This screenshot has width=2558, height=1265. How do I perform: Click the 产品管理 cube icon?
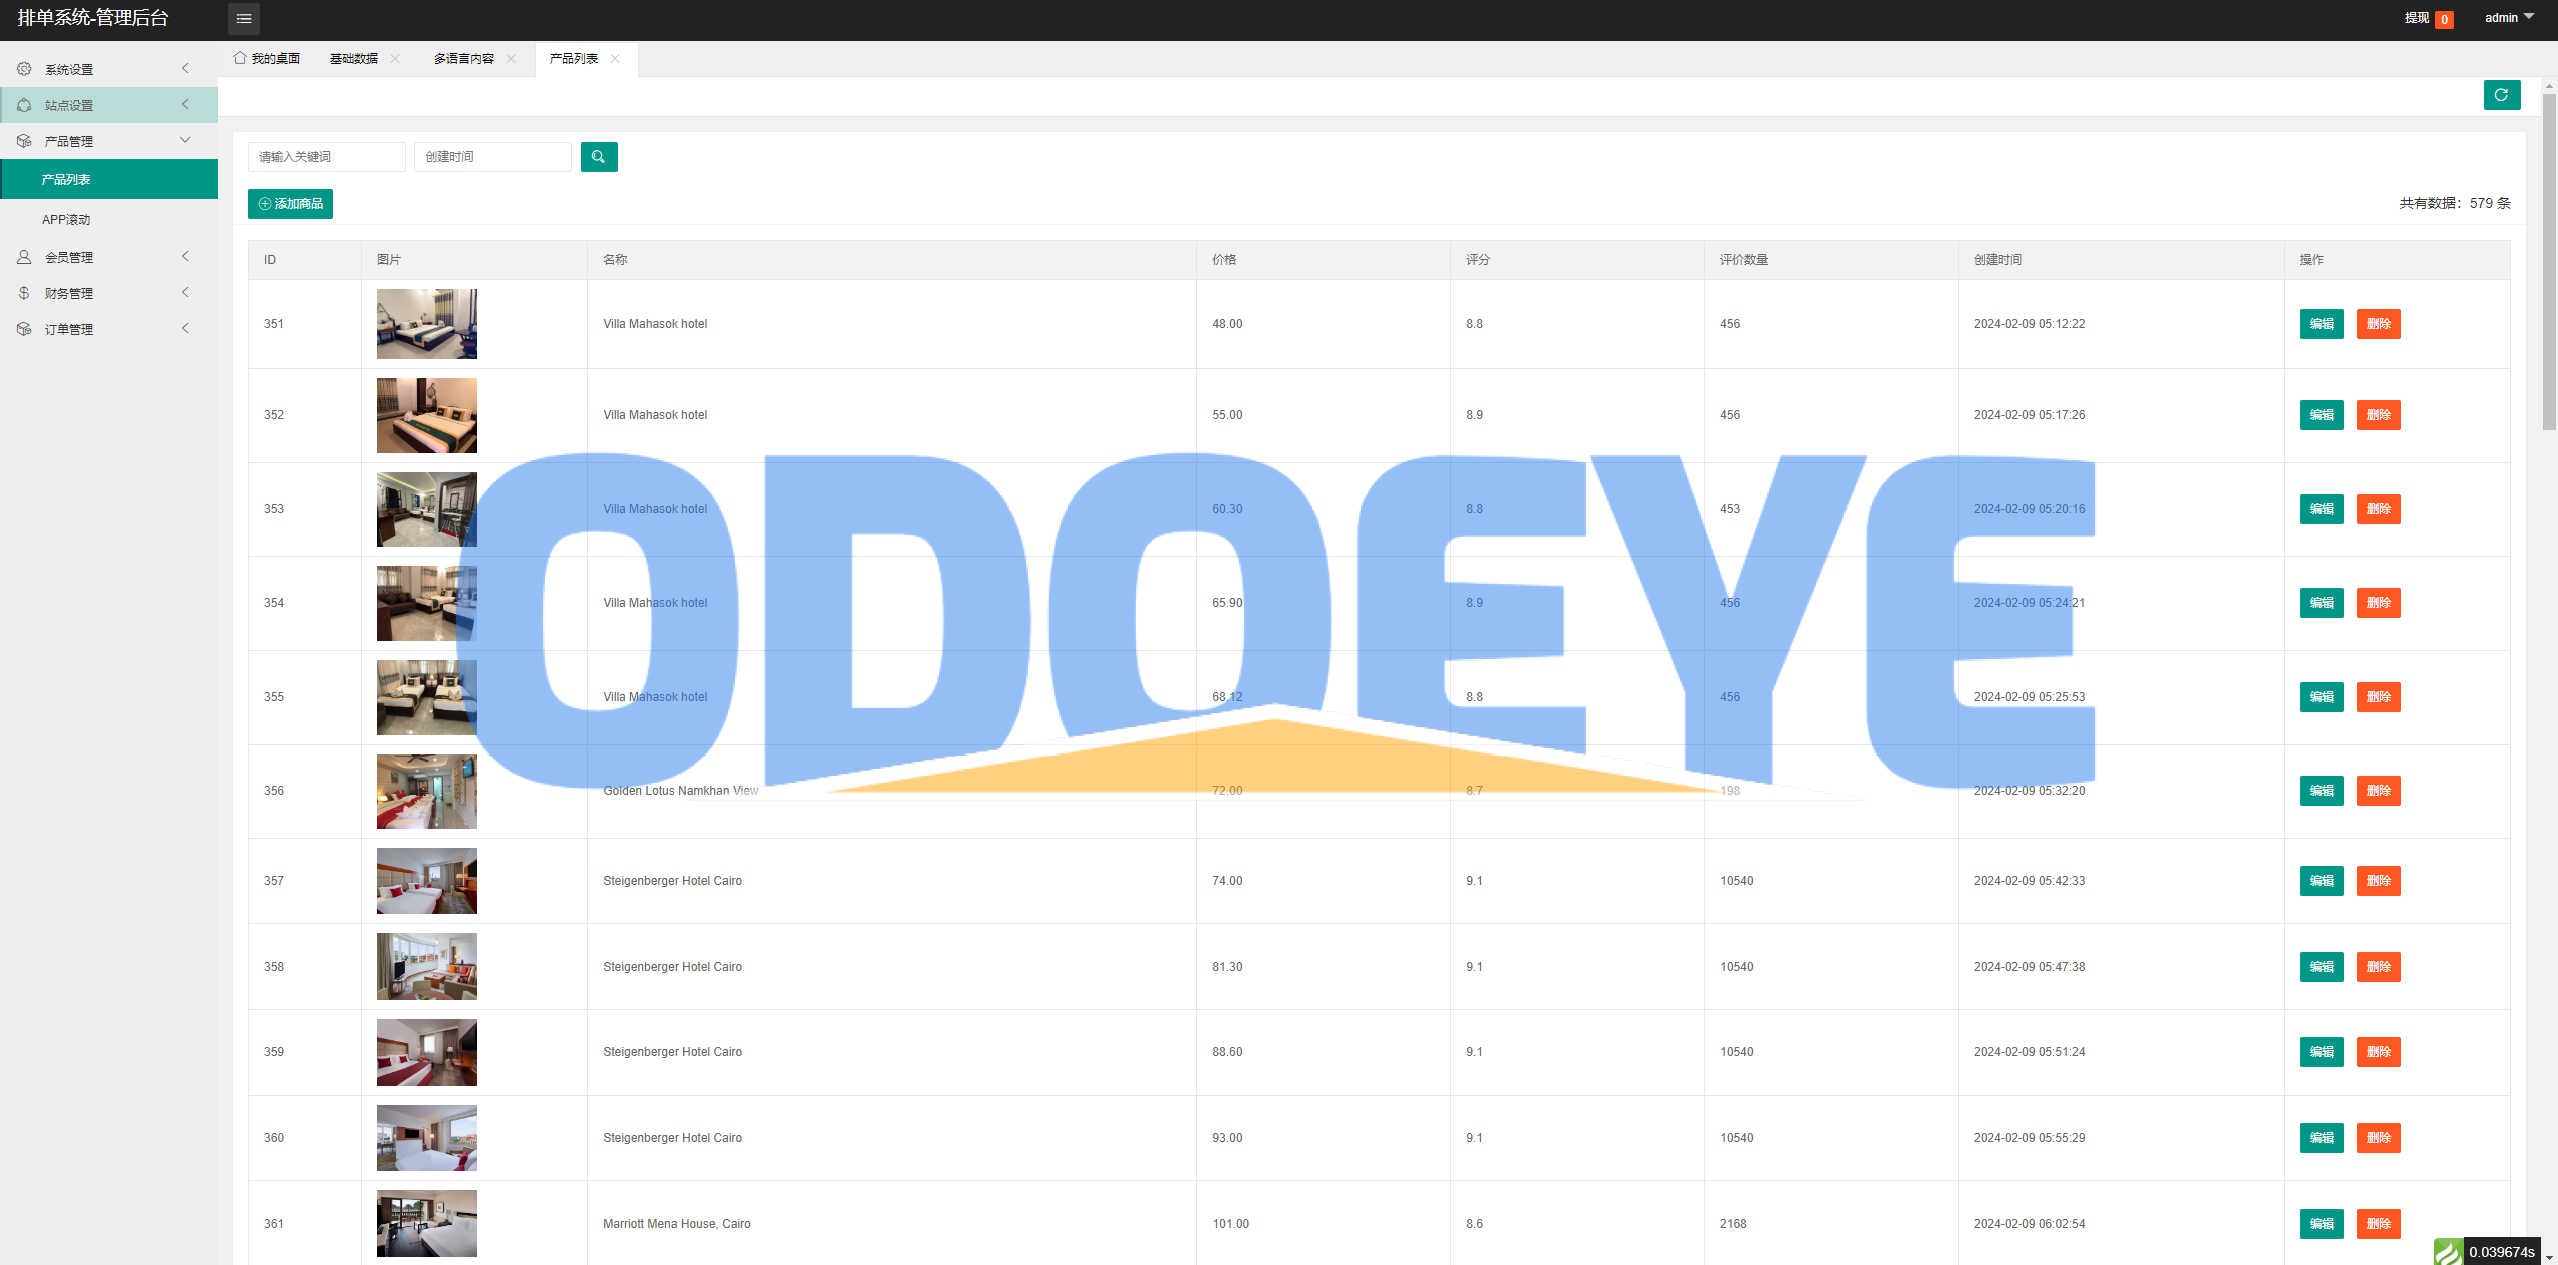click(x=24, y=141)
